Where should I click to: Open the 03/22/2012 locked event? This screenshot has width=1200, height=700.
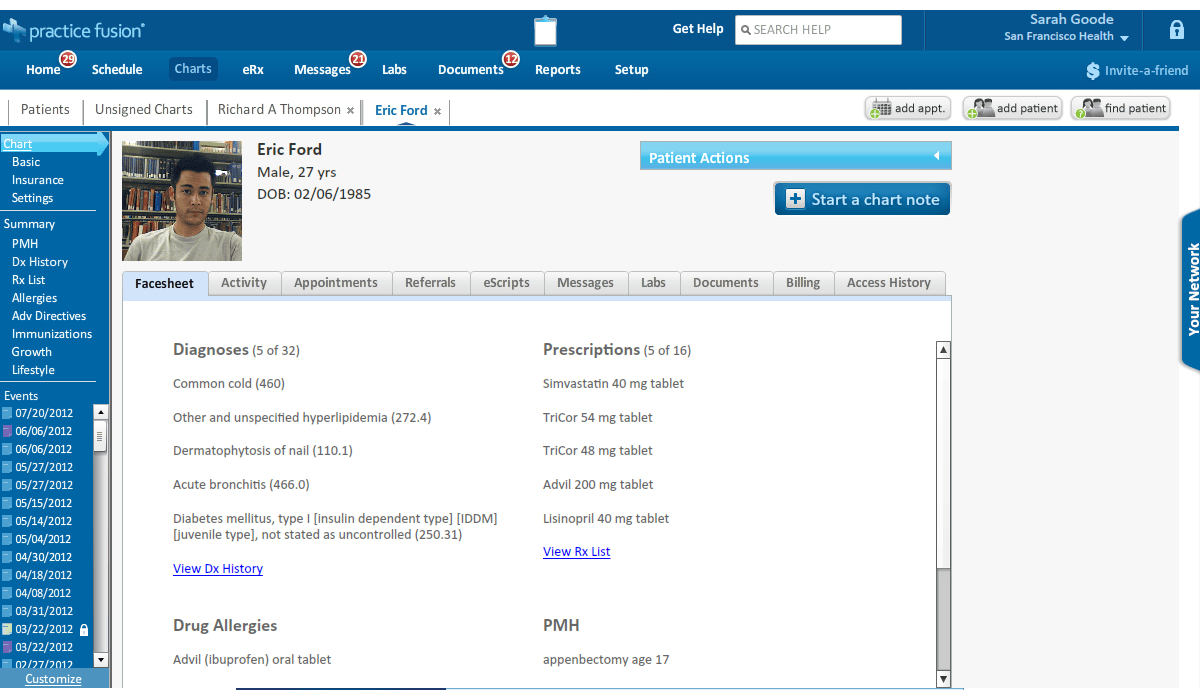[x=44, y=629]
